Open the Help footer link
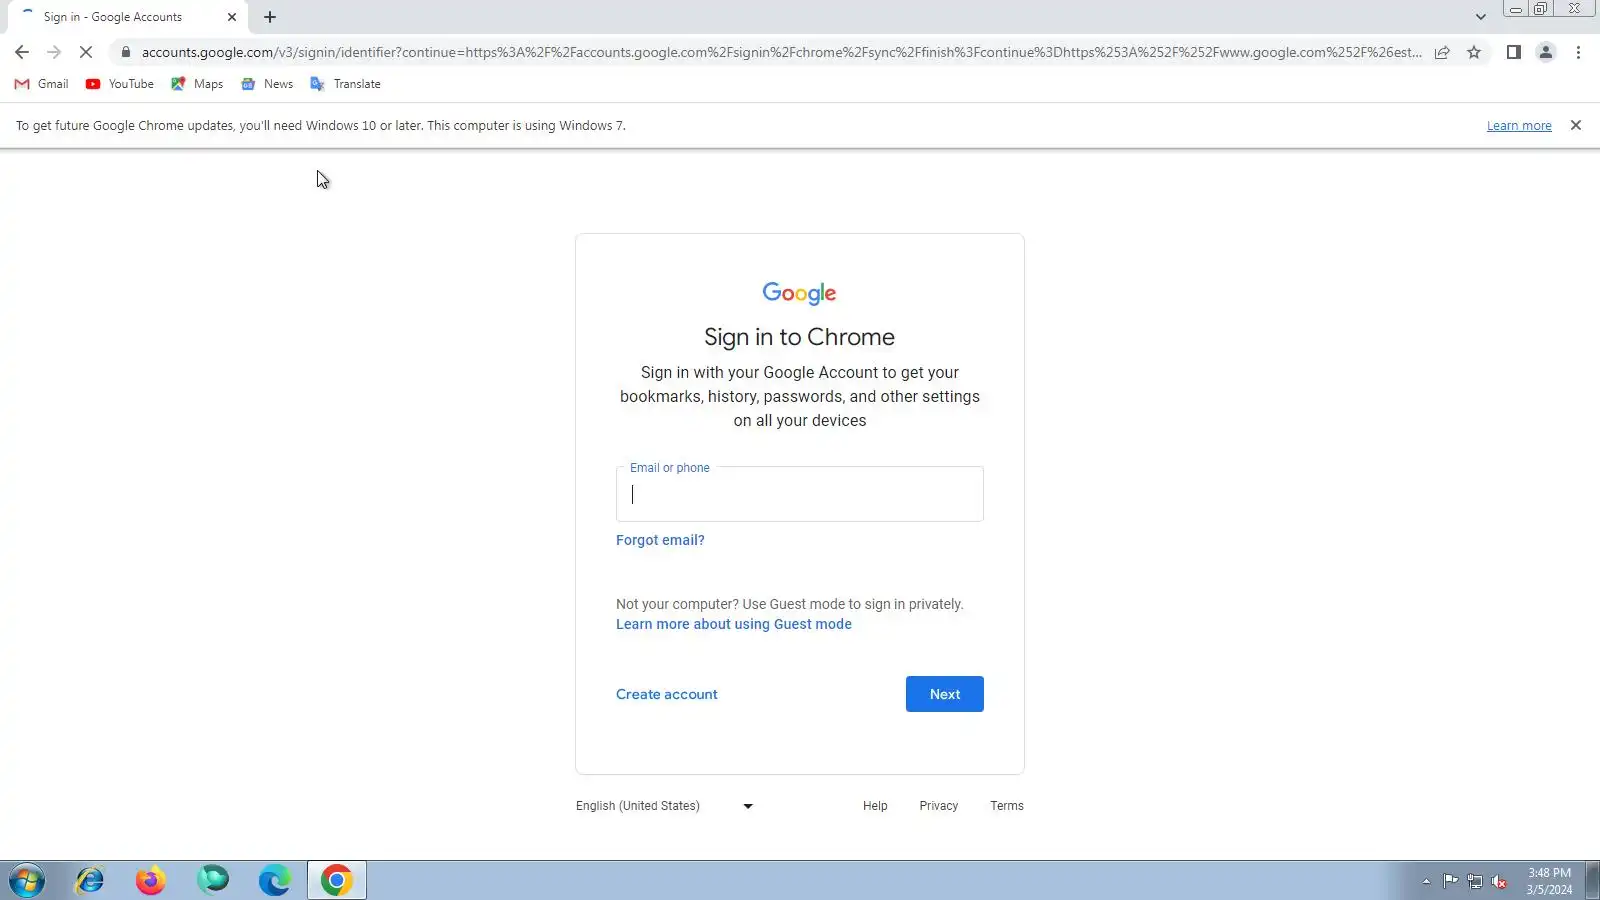The height and width of the screenshot is (900, 1600). [875, 806]
